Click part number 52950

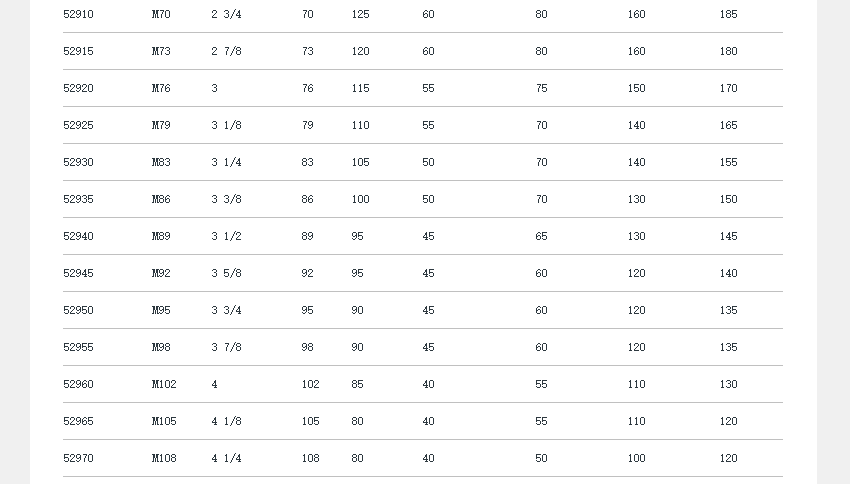(x=78, y=311)
